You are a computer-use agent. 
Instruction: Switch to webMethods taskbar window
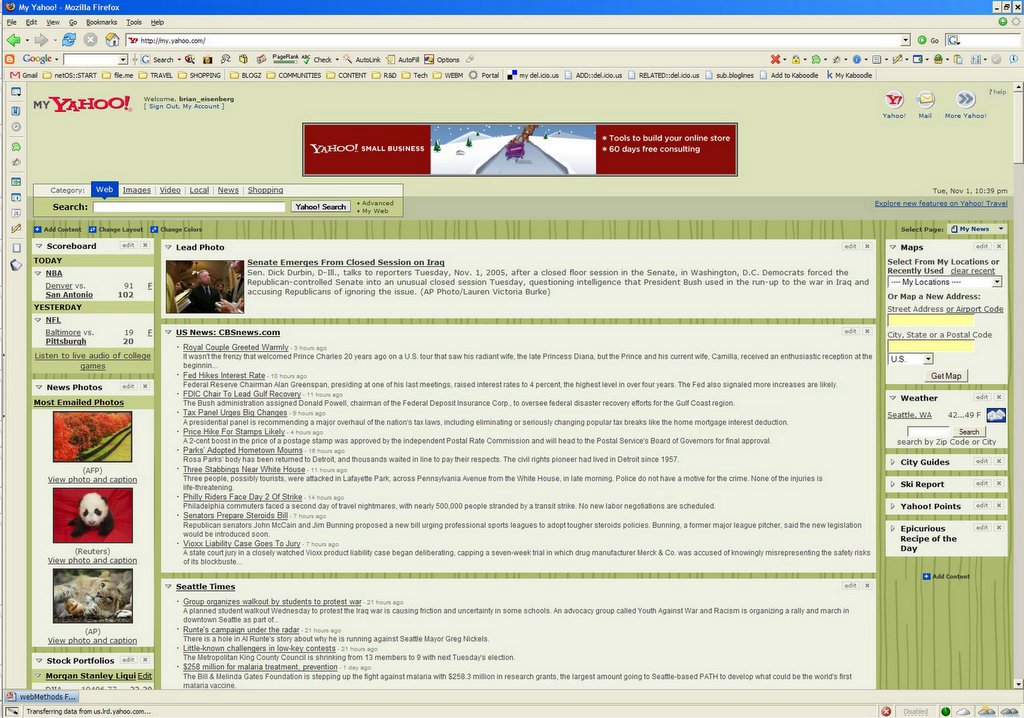click(x=42, y=697)
